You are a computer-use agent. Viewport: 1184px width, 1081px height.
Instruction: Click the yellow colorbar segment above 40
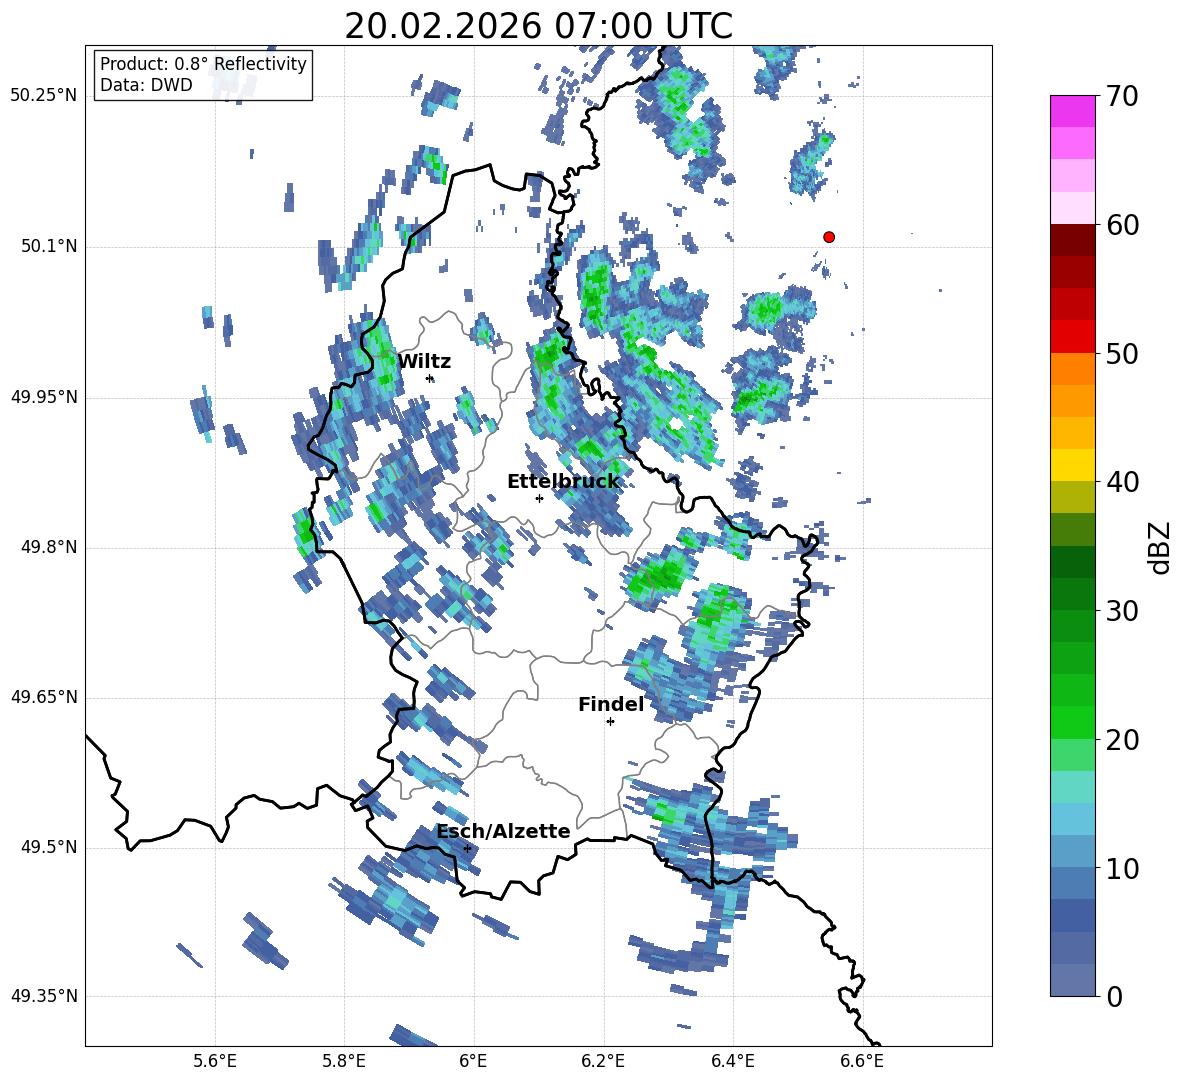click(x=1072, y=465)
